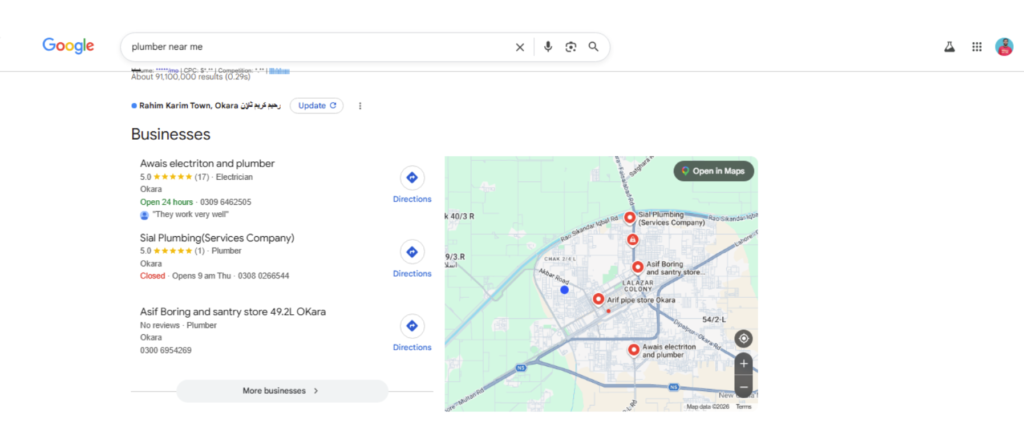
Task: Click Arif pipe store Okara map pin
Action: (x=598, y=299)
